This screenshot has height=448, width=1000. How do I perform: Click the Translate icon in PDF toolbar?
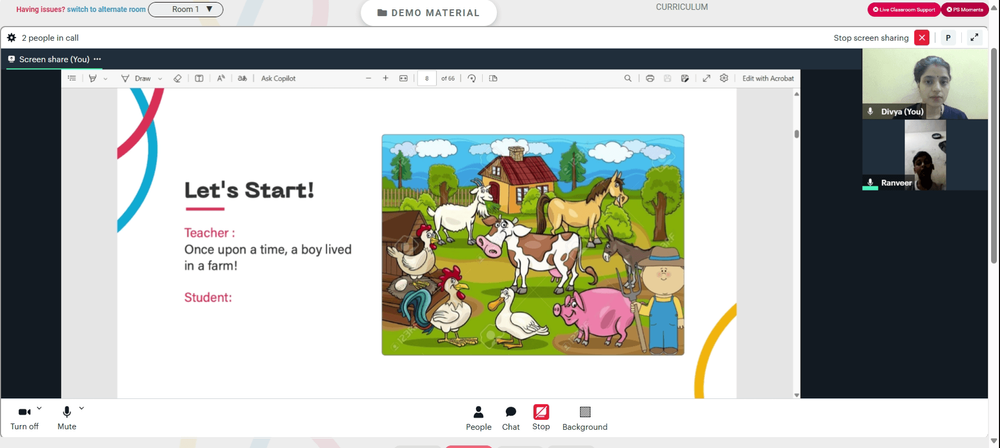pos(242,78)
